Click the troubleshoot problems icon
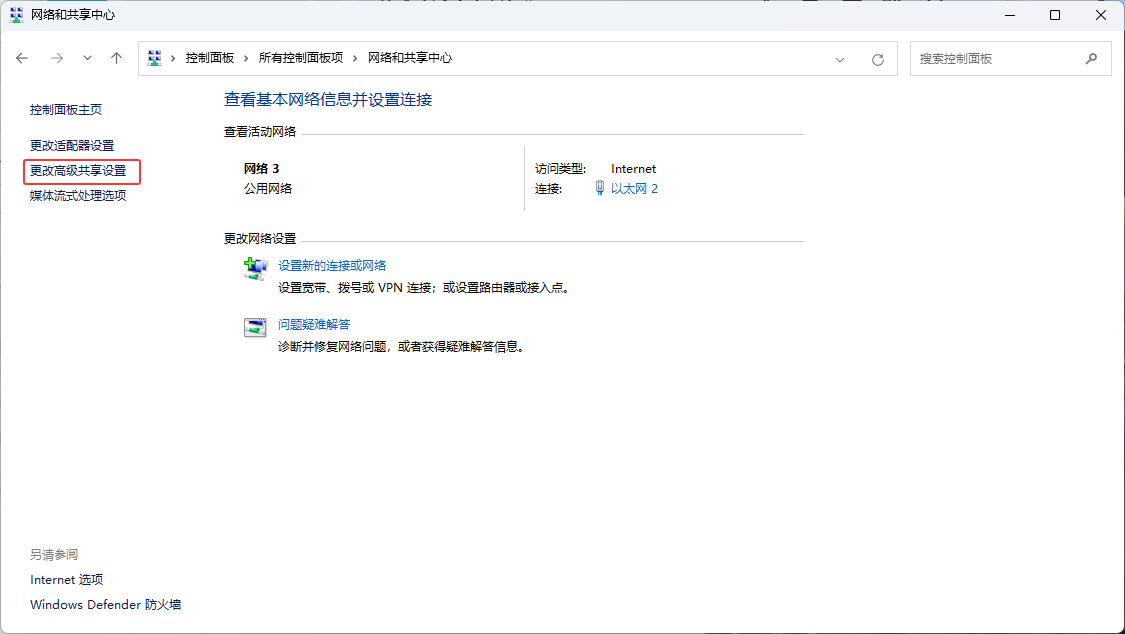This screenshot has height=634, width=1125. tap(255, 327)
